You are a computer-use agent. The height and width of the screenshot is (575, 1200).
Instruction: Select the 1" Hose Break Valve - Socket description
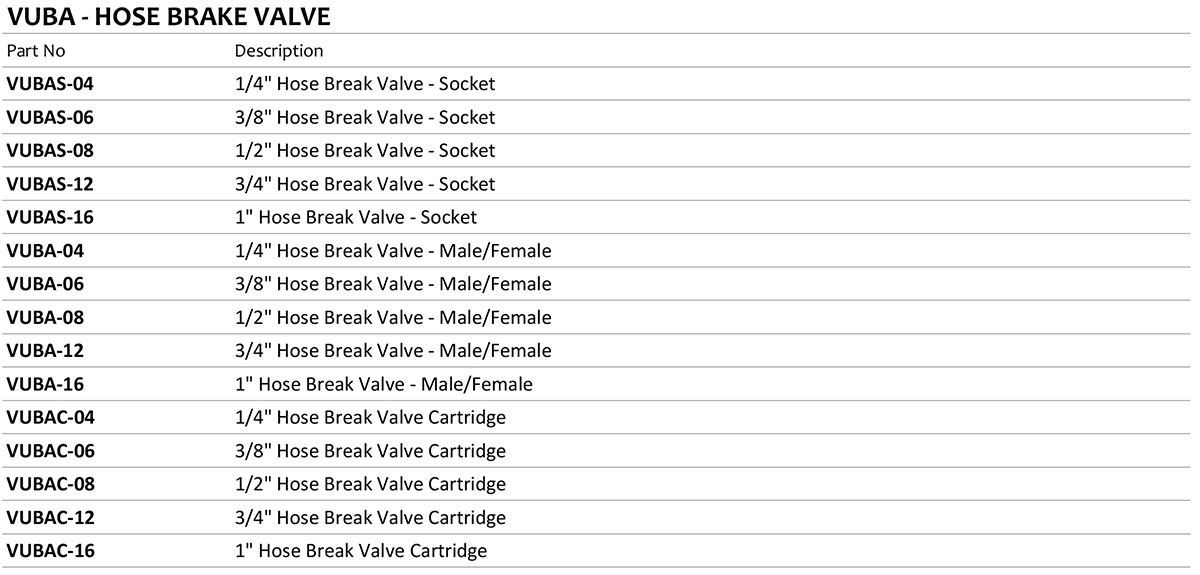pyautogui.click(x=356, y=217)
